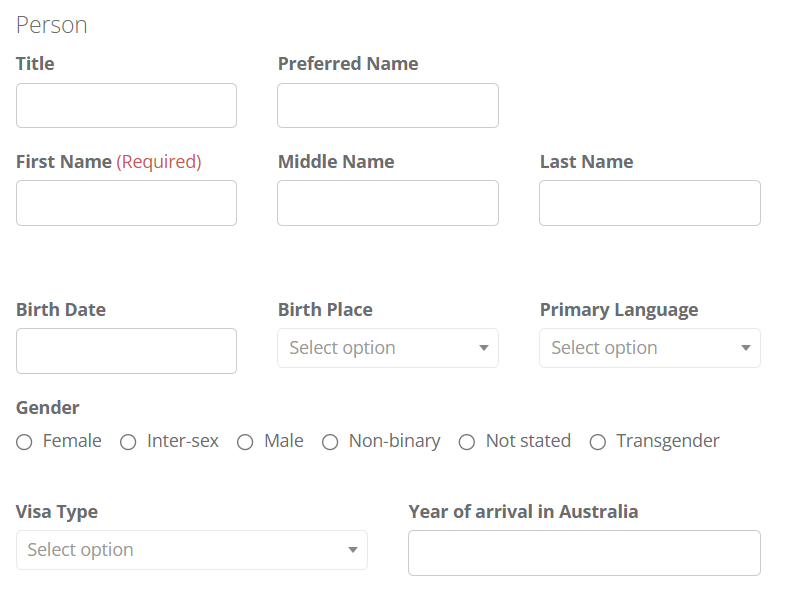
Task: Pick the Non-binary gender option
Action: tap(330, 442)
